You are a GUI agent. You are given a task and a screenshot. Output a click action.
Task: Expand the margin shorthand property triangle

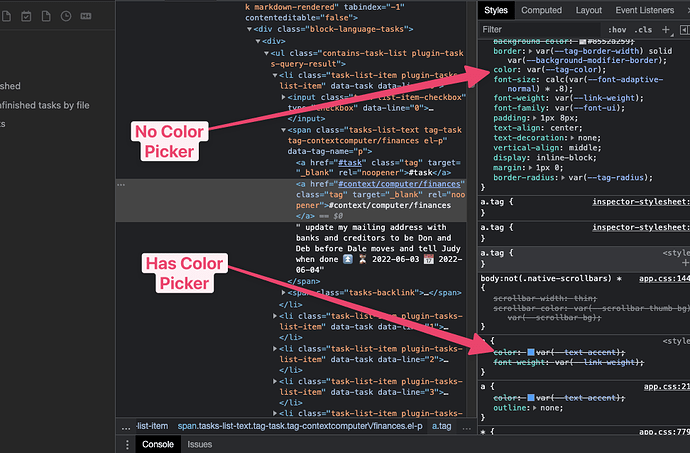[x=531, y=168]
